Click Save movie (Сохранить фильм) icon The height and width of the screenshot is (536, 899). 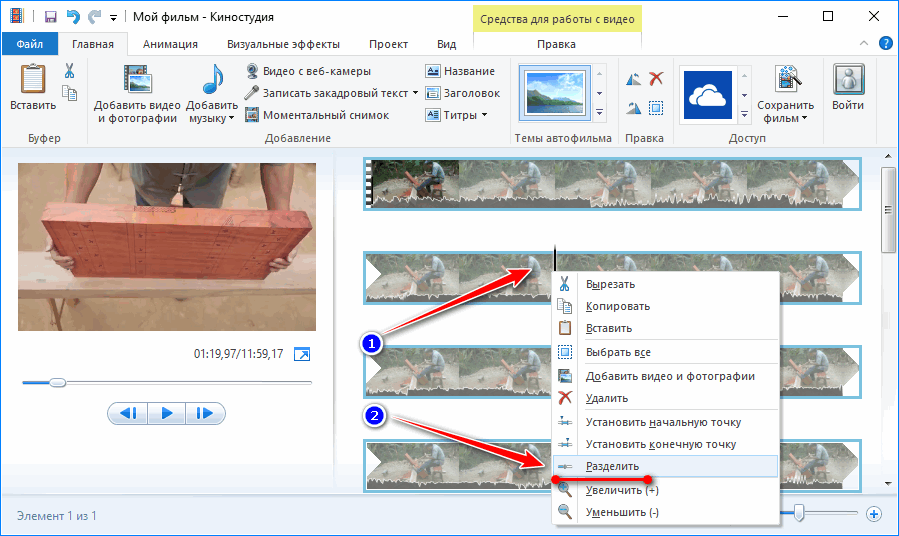tap(787, 79)
